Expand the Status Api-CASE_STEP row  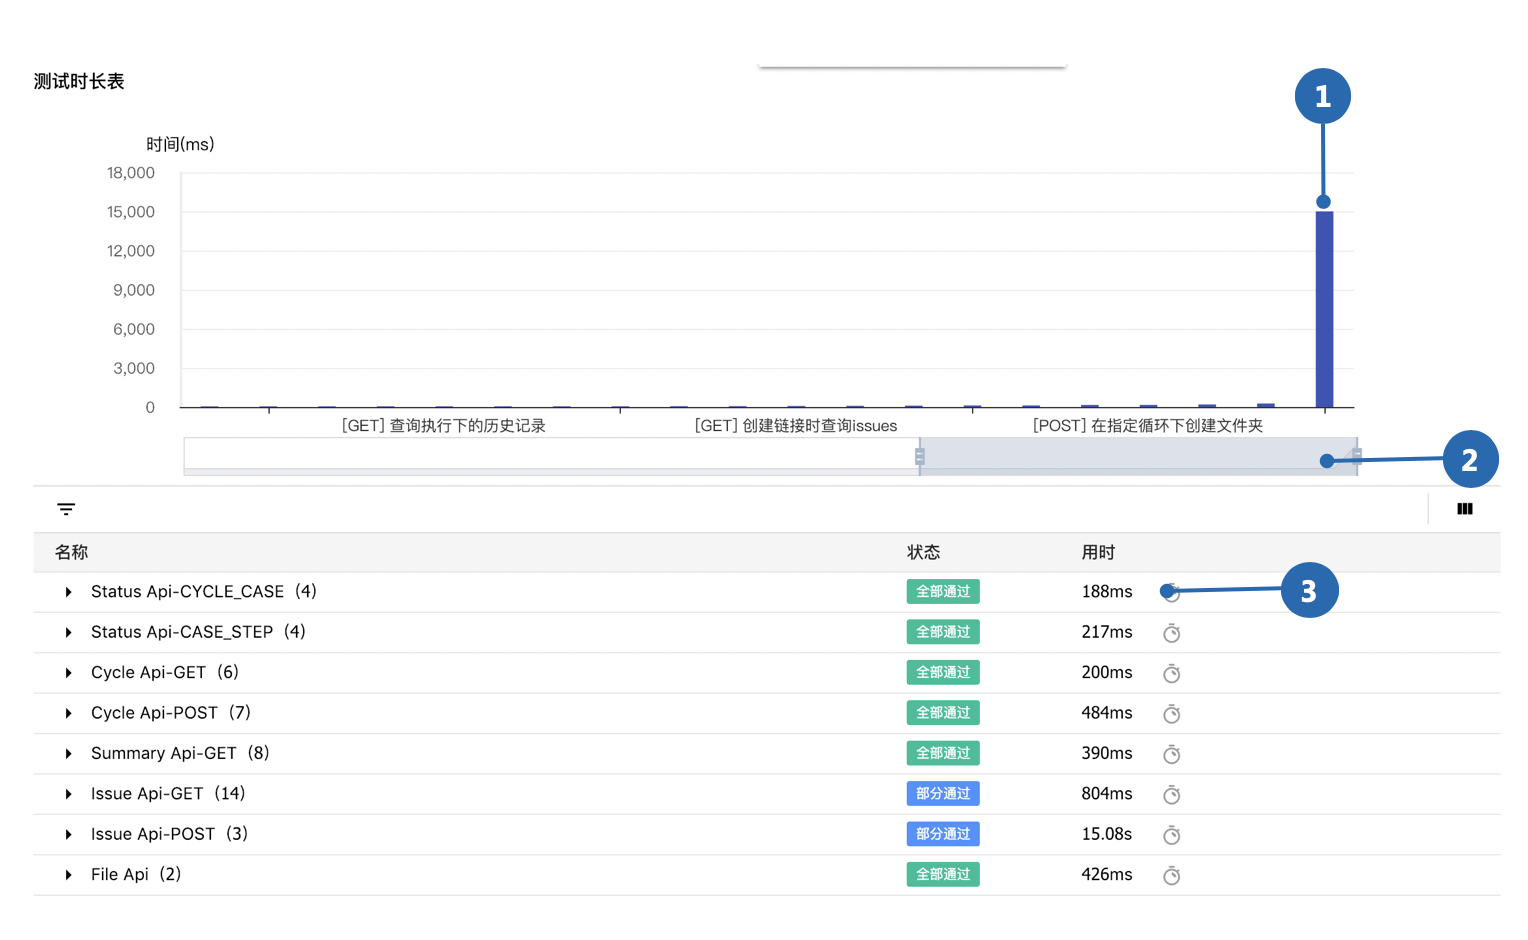[x=68, y=632]
